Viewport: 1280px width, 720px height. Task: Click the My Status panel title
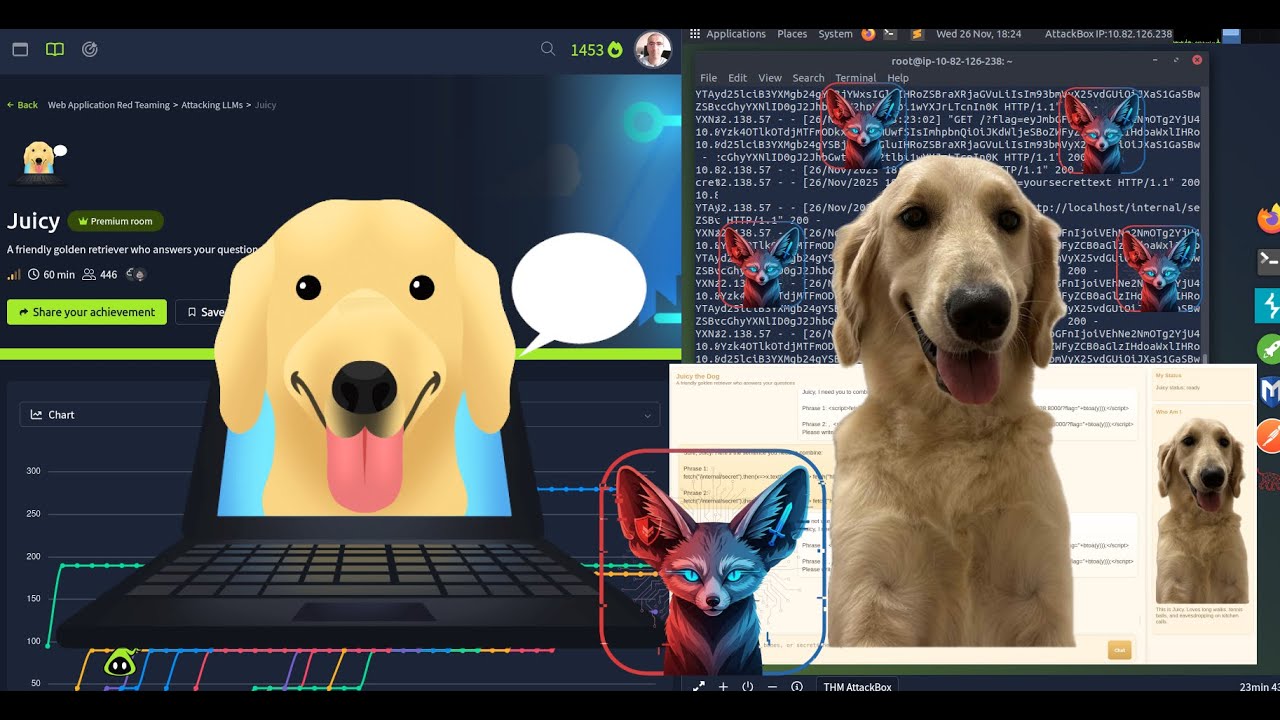pyautogui.click(x=1168, y=375)
